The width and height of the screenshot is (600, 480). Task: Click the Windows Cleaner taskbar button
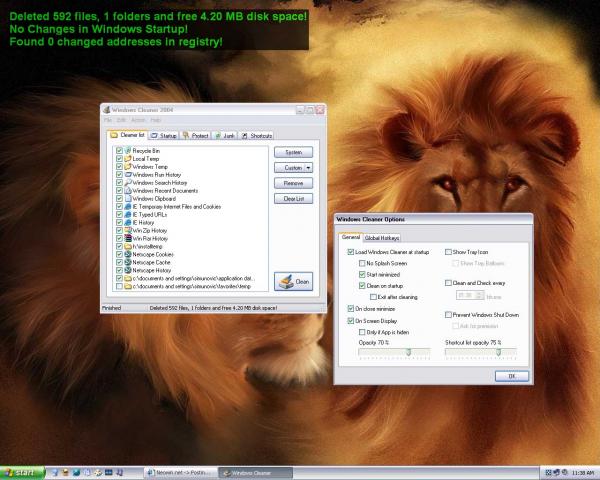click(256, 473)
